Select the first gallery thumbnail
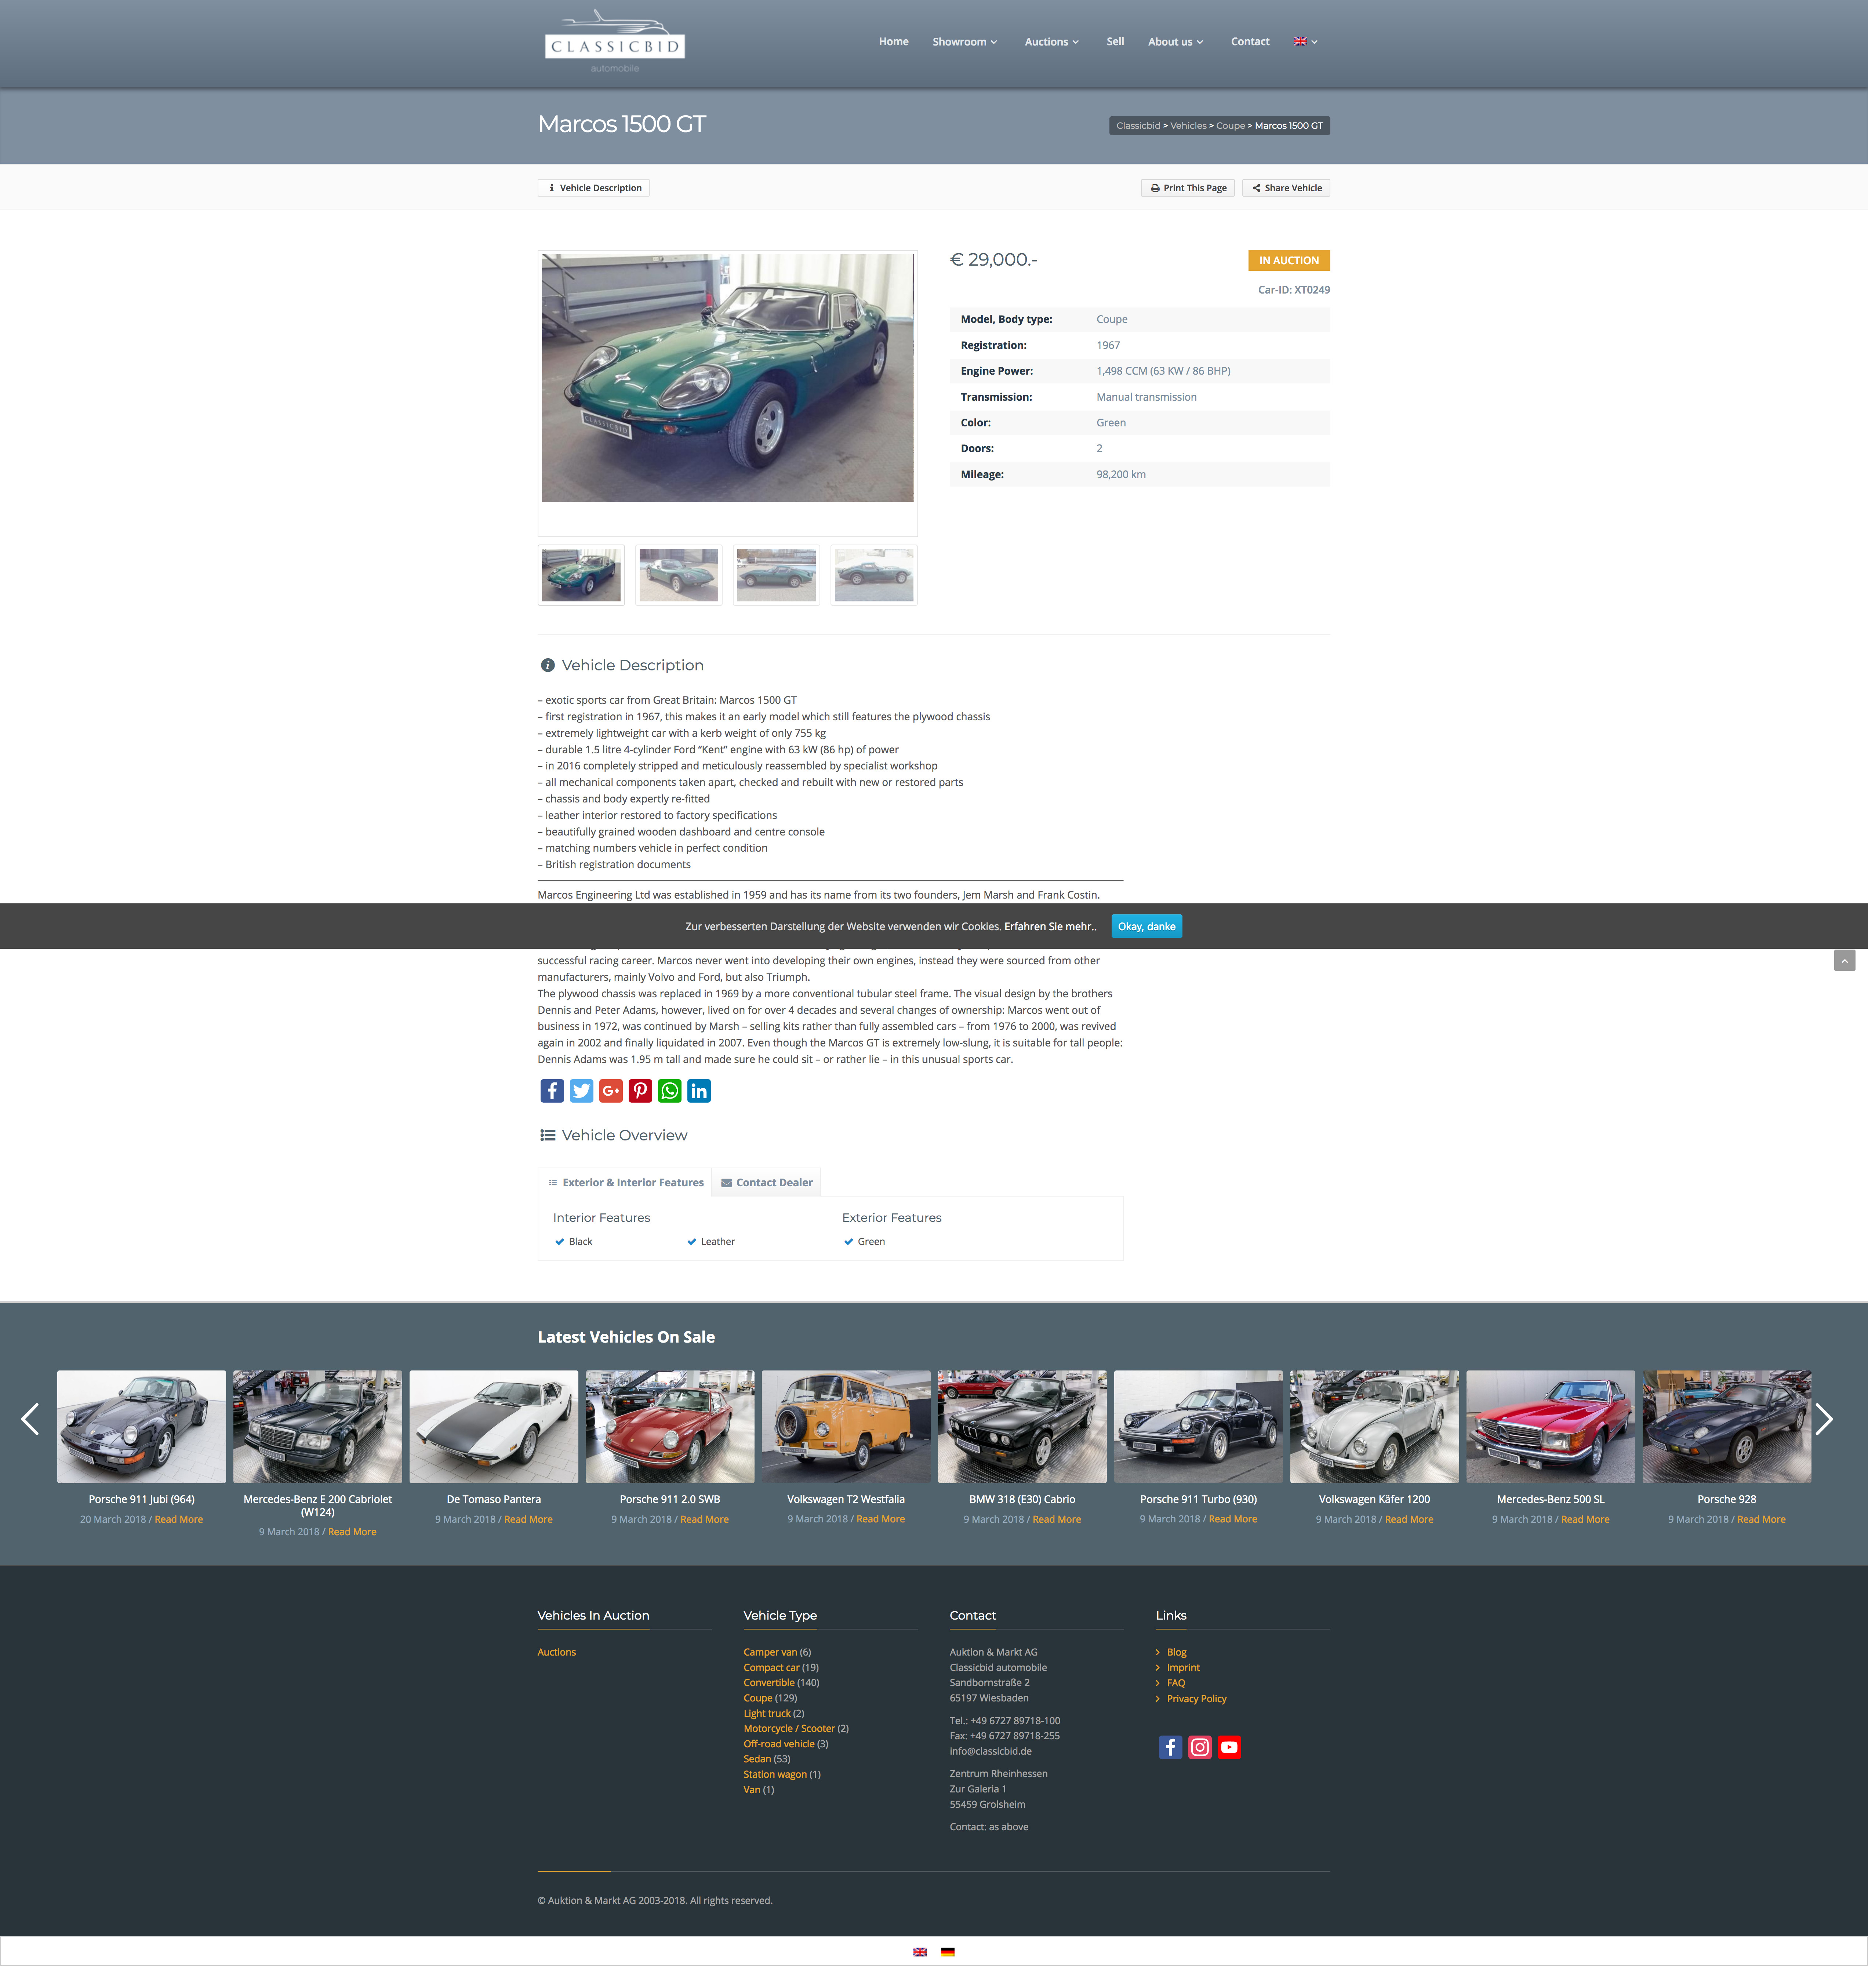This screenshot has width=1868, height=1988. pos(581,575)
